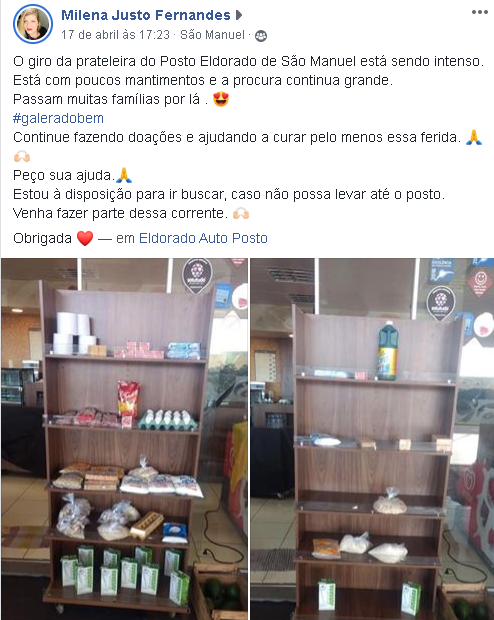This screenshot has width=494, height=620.
Task: Open the Eldorado Auto Posto location link
Action: tap(203, 238)
